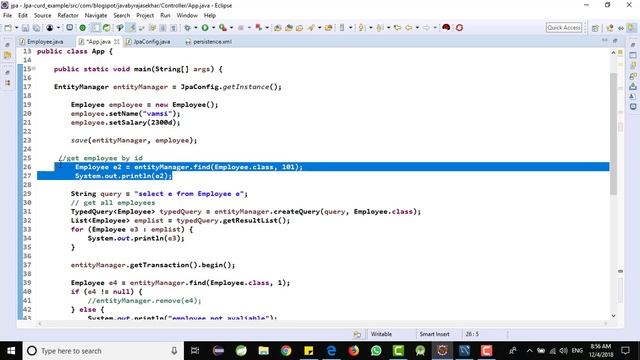Open Firefox from the taskbar

353,351
